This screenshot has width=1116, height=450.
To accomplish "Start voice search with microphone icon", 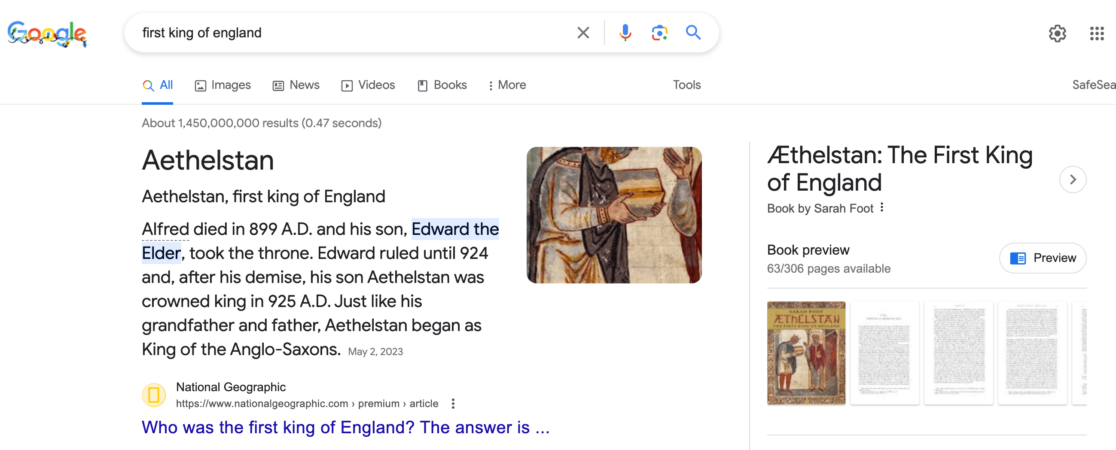I will [625, 33].
